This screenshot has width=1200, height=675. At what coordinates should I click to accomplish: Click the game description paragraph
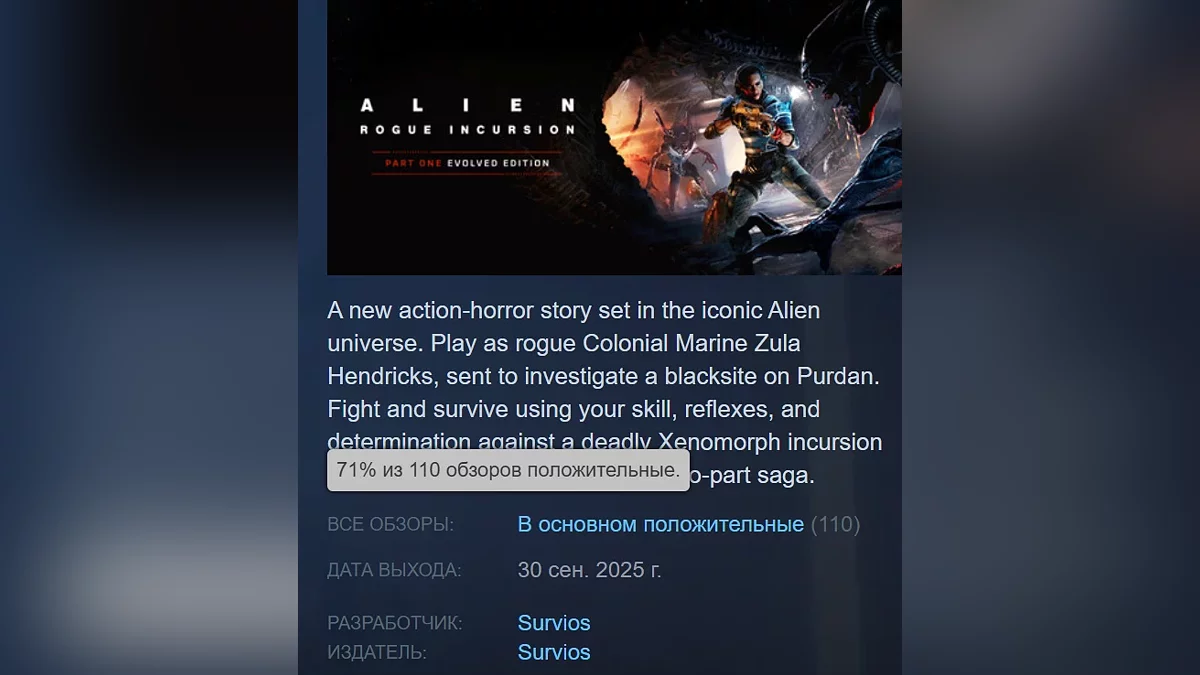pos(606,392)
